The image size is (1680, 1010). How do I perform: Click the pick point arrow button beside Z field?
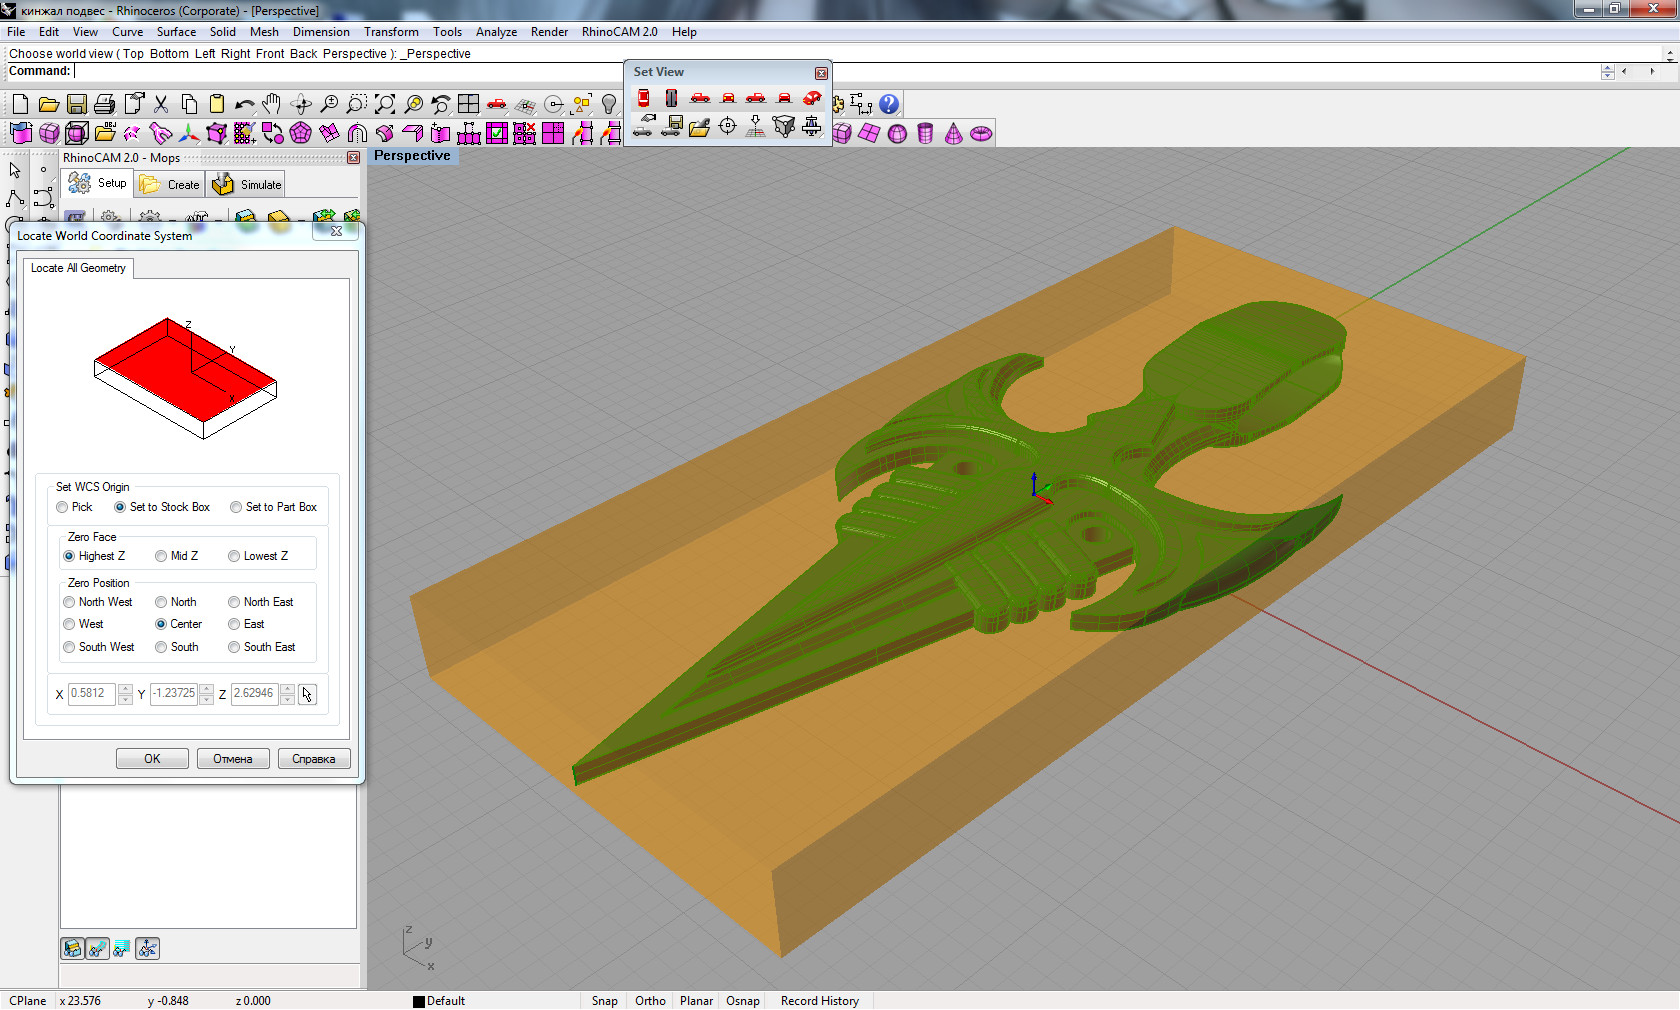pos(307,694)
